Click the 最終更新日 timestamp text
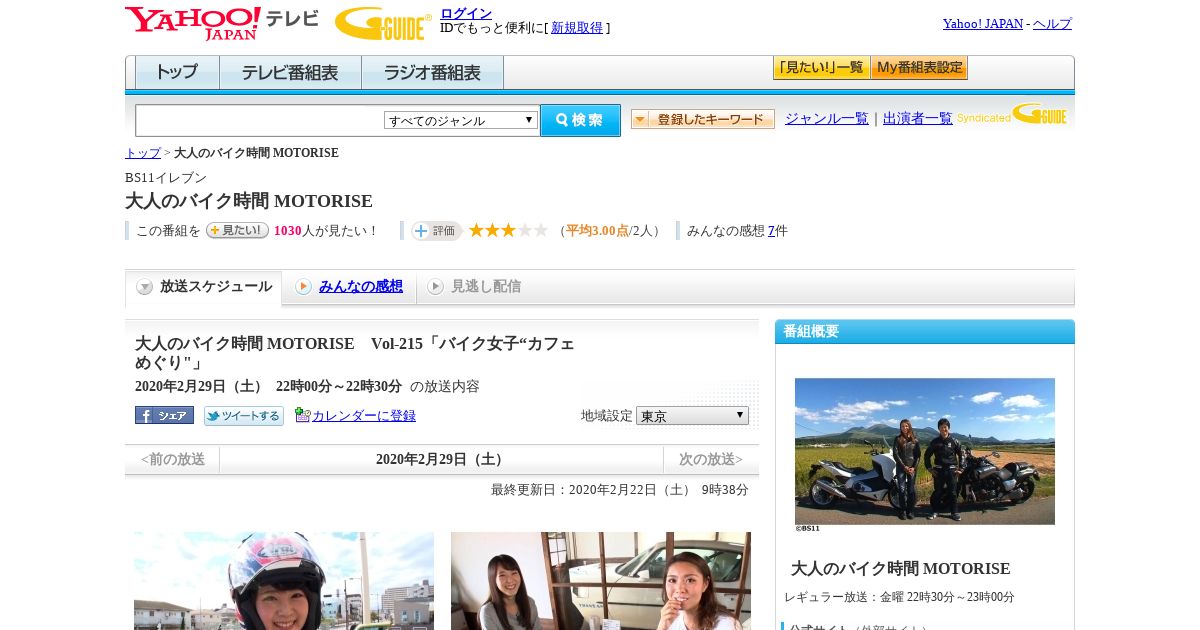Viewport: 1200px width, 630px height. click(x=620, y=490)
